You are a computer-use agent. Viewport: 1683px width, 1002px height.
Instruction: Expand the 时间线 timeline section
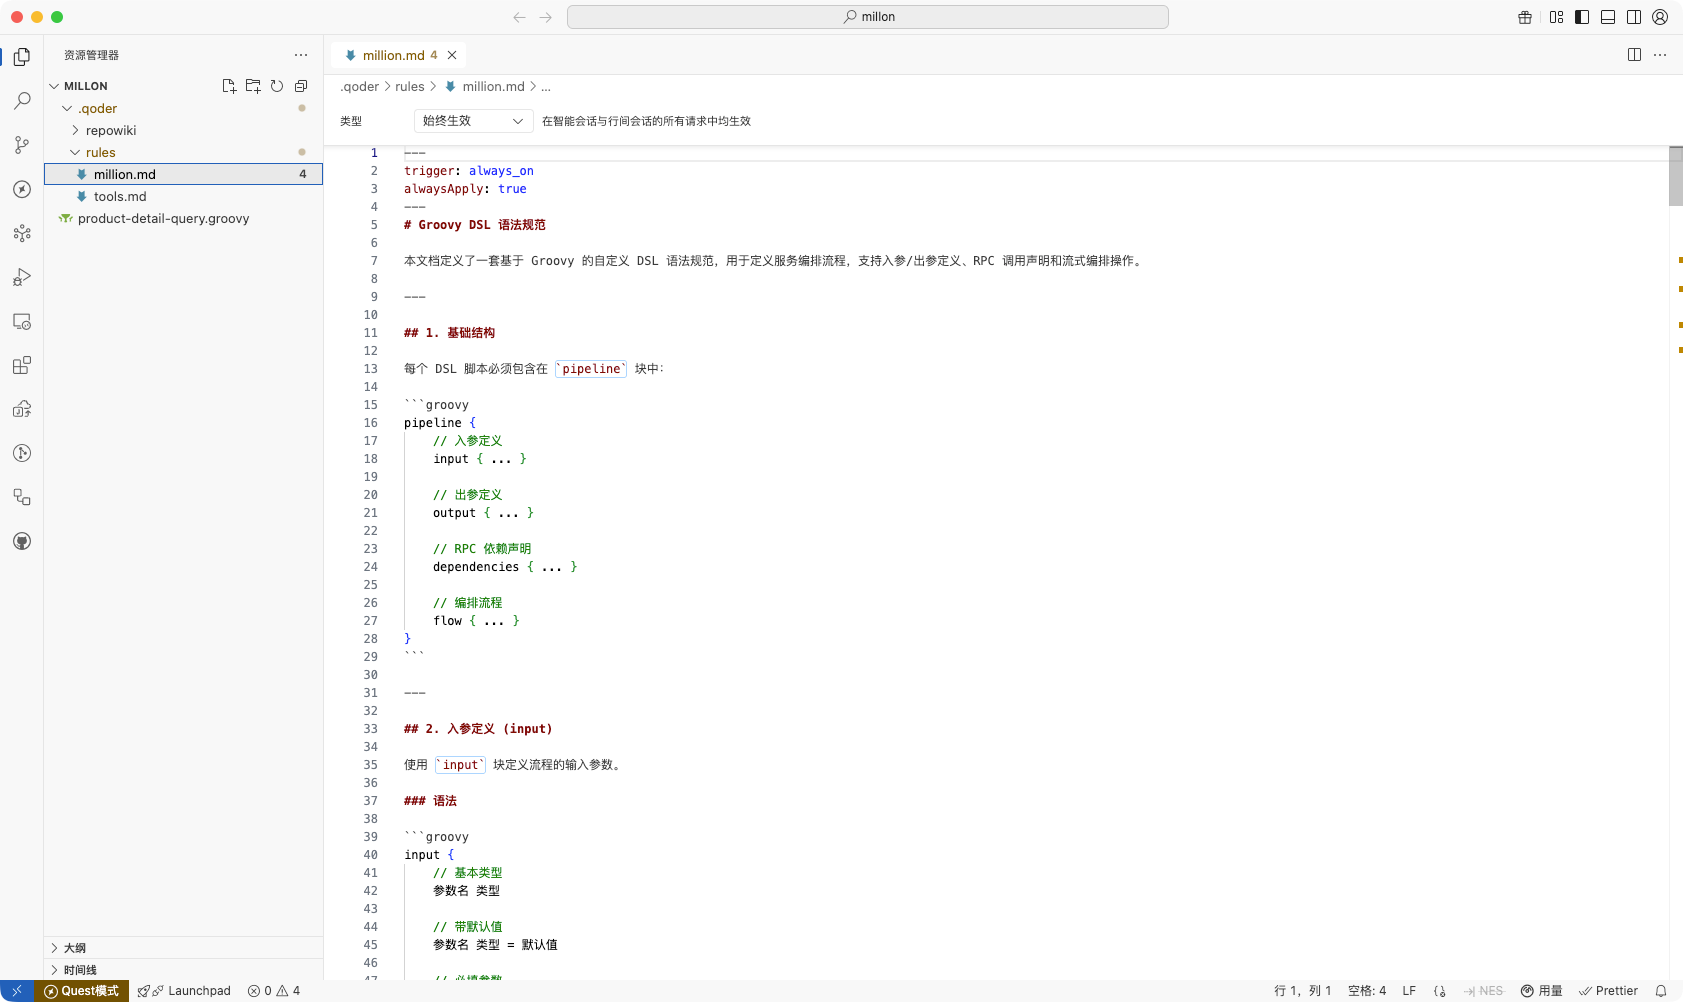pos(184,969)
